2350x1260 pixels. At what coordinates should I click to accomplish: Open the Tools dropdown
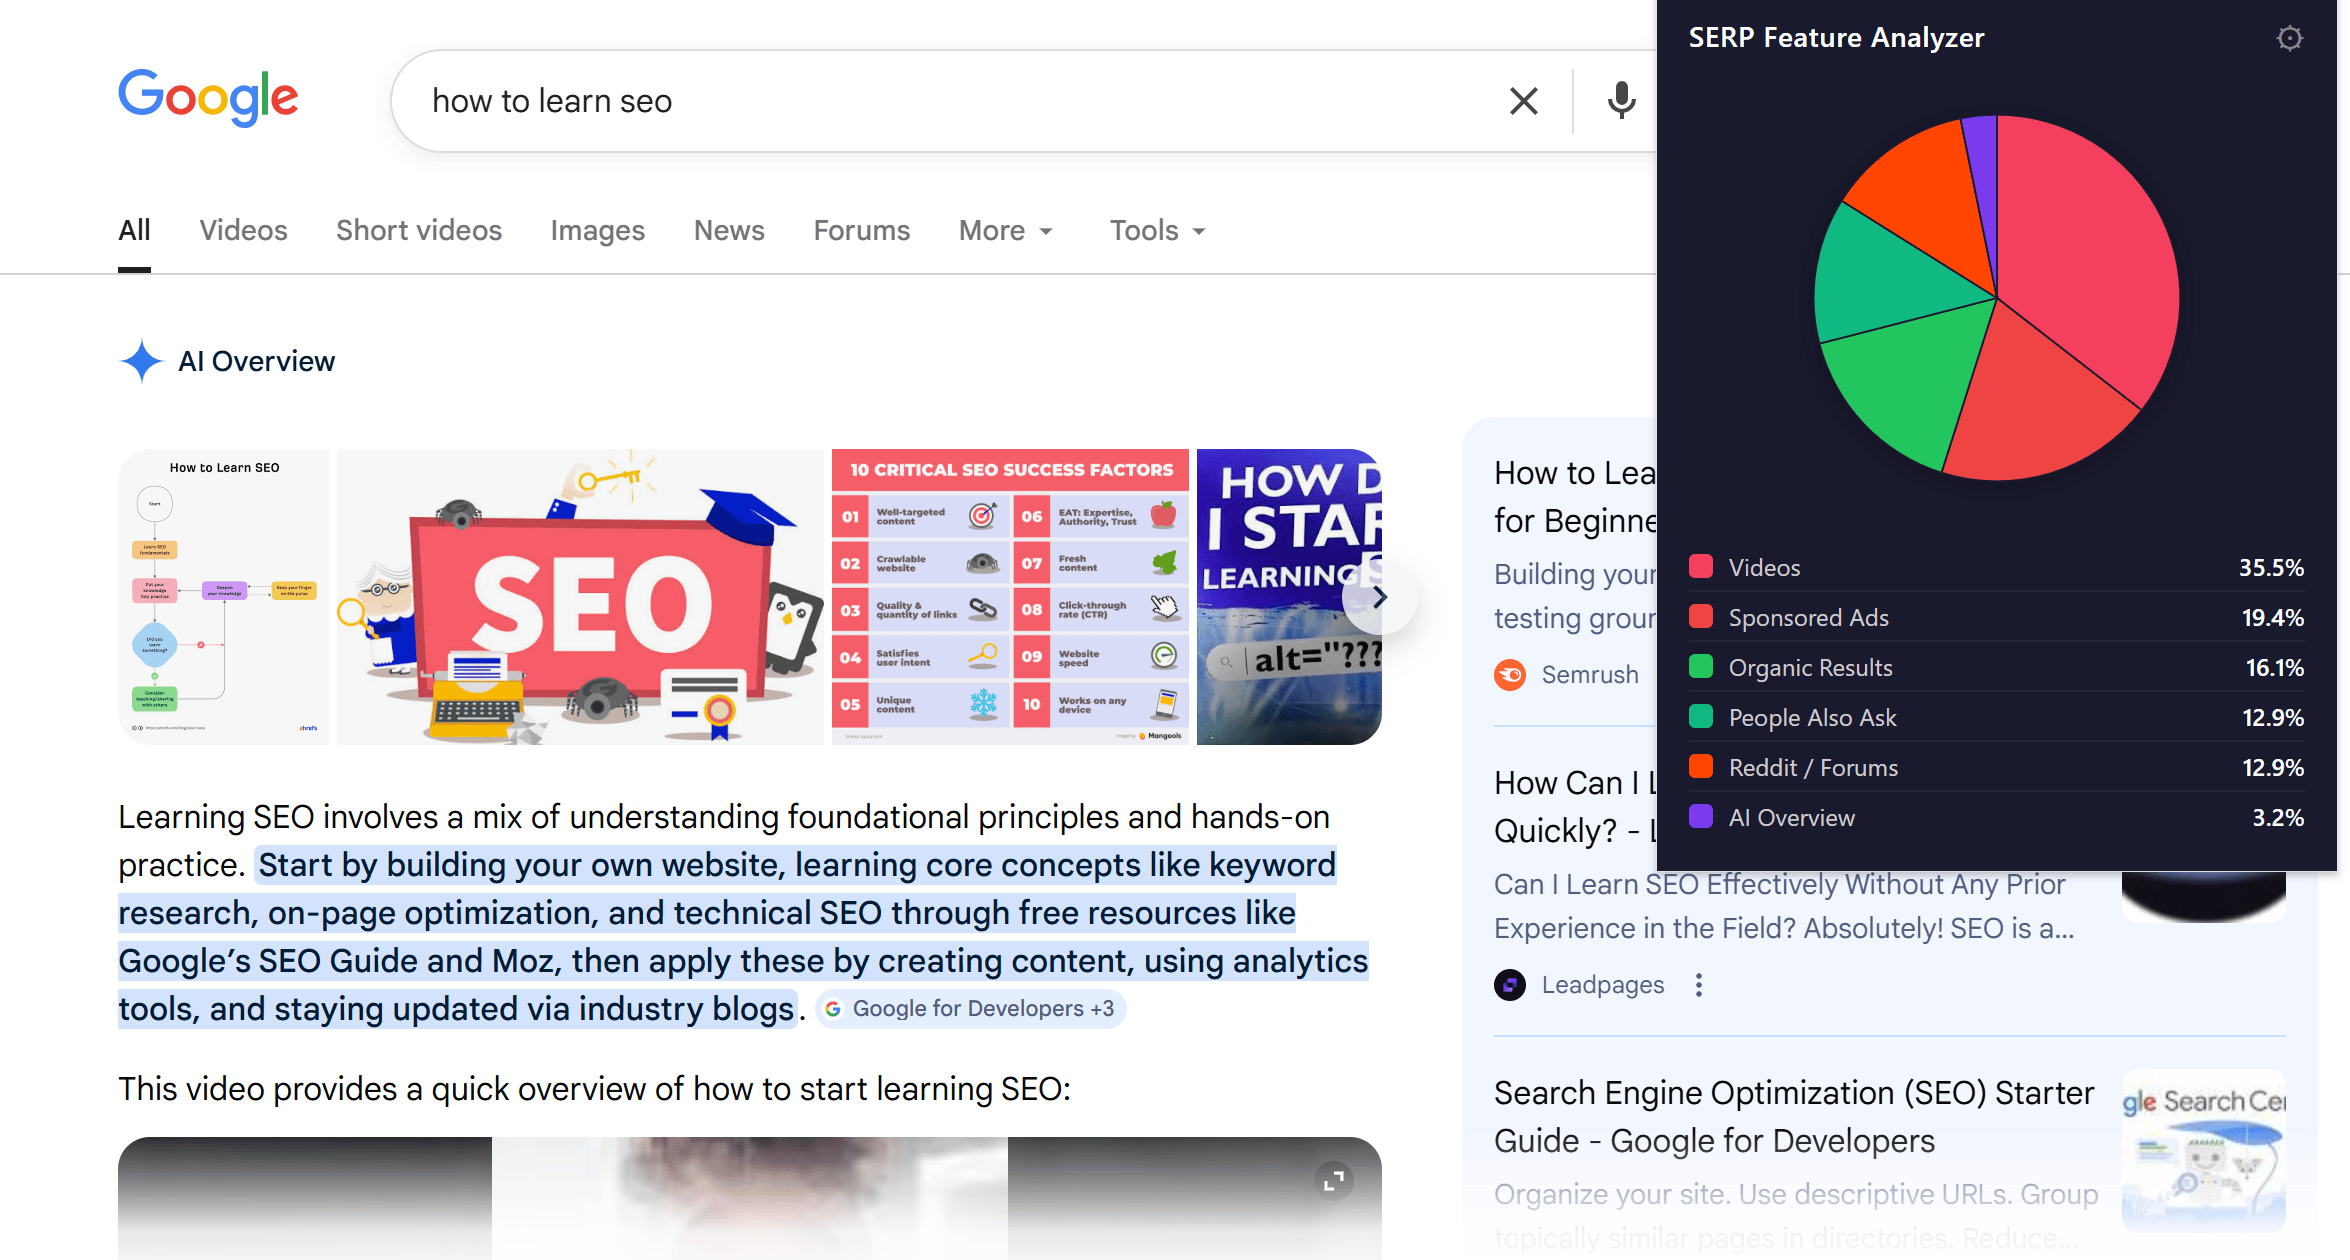click(x=1157, y=231)
